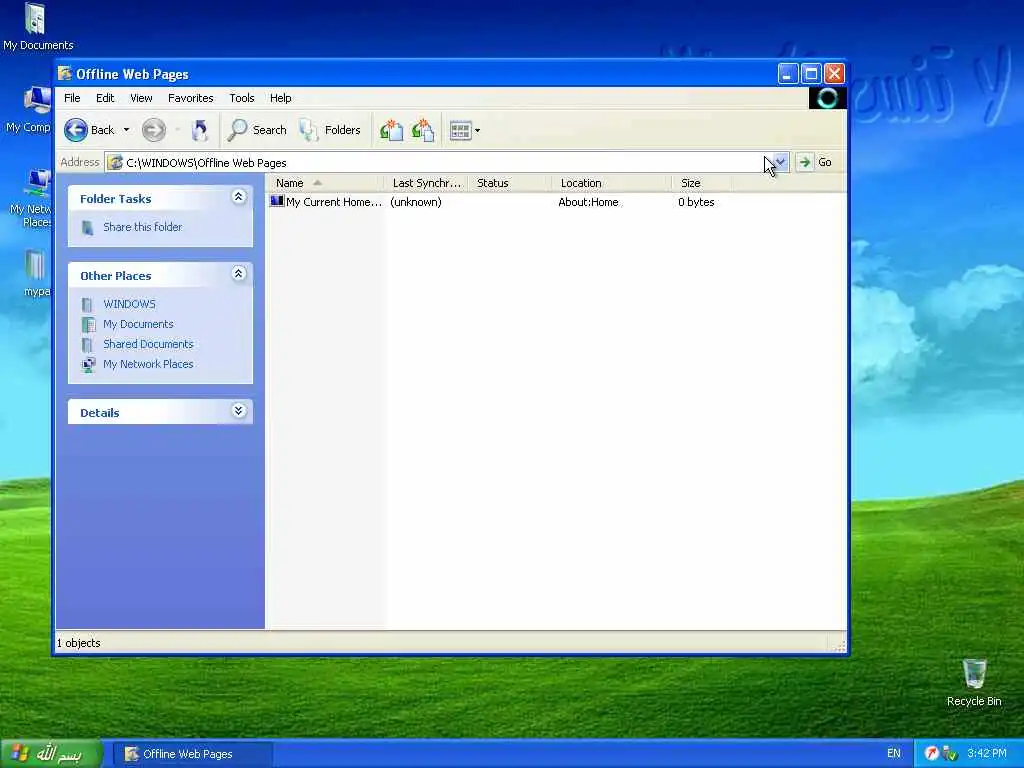
Task: Sort the list by Name column
Action: click(x=325, y=183)
